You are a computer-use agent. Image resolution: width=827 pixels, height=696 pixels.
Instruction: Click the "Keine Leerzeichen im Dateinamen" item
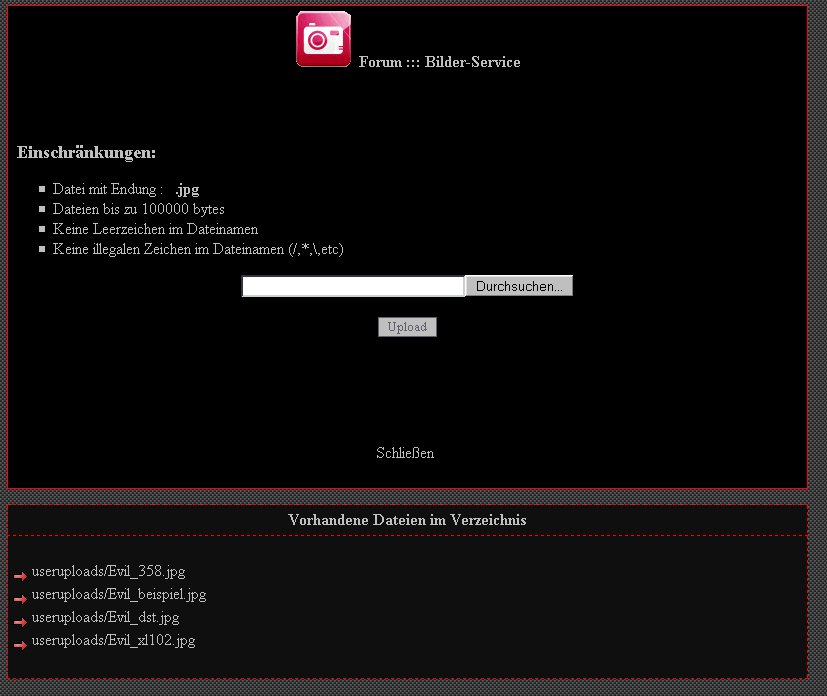click(155, 229)
